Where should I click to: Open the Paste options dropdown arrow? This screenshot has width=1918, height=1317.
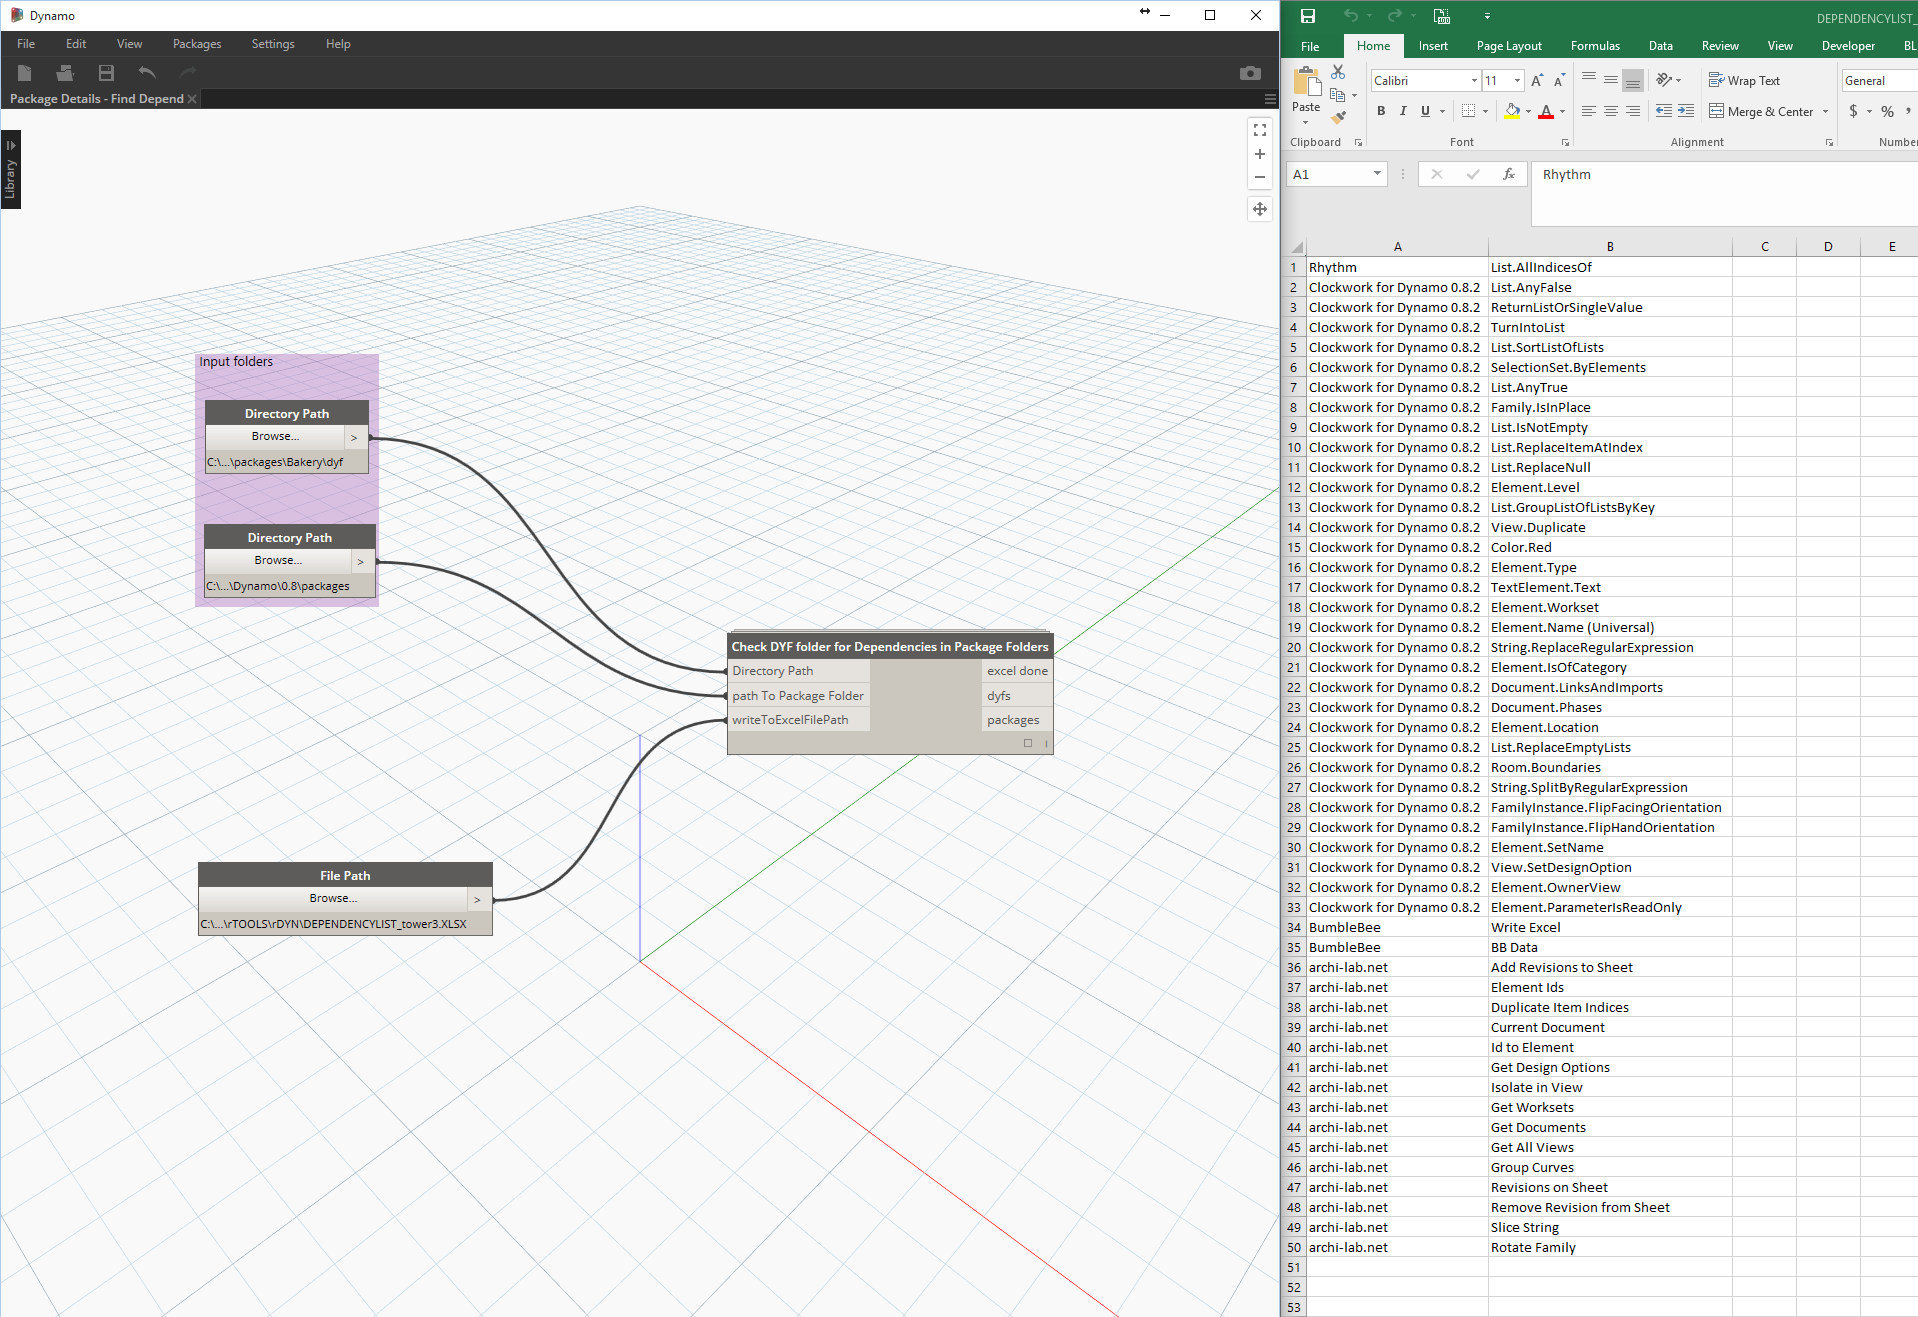tap(1305, 122)
